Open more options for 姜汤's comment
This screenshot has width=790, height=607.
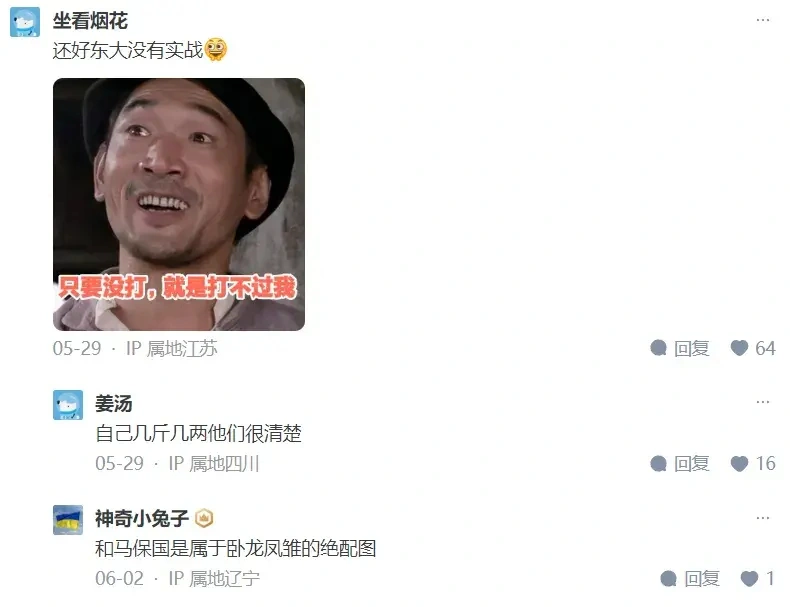click(763, 402)
